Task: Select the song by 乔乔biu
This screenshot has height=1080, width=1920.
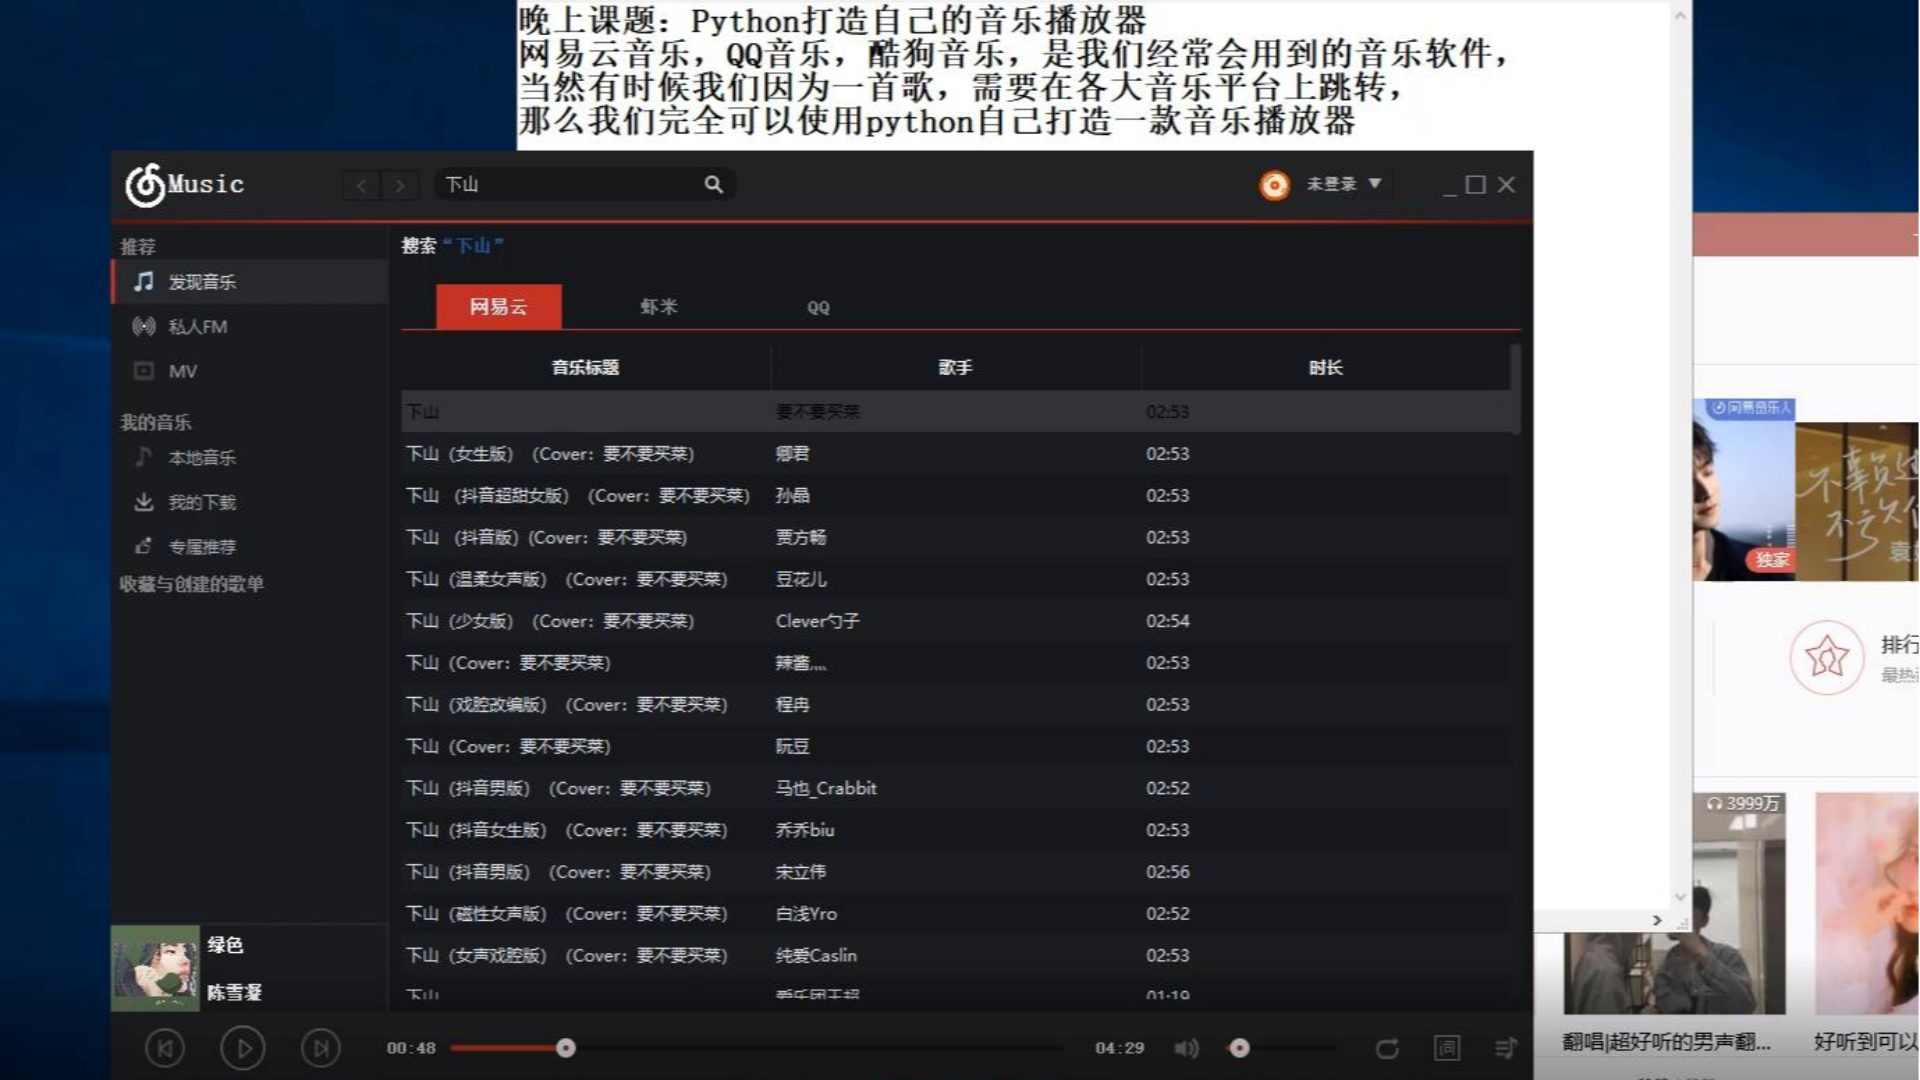Action: (x=956, y=830)
